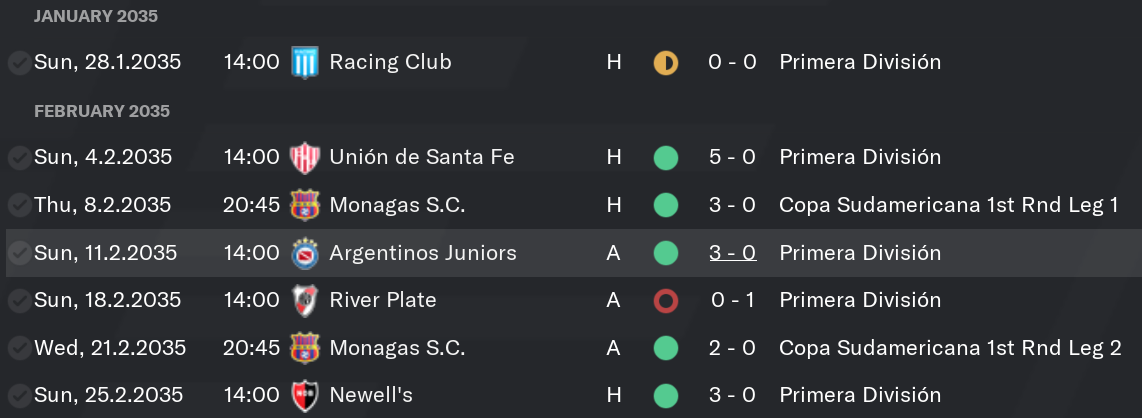Click the red loss indicator for River Plate
1142x418 pixels.
[666, 300]
